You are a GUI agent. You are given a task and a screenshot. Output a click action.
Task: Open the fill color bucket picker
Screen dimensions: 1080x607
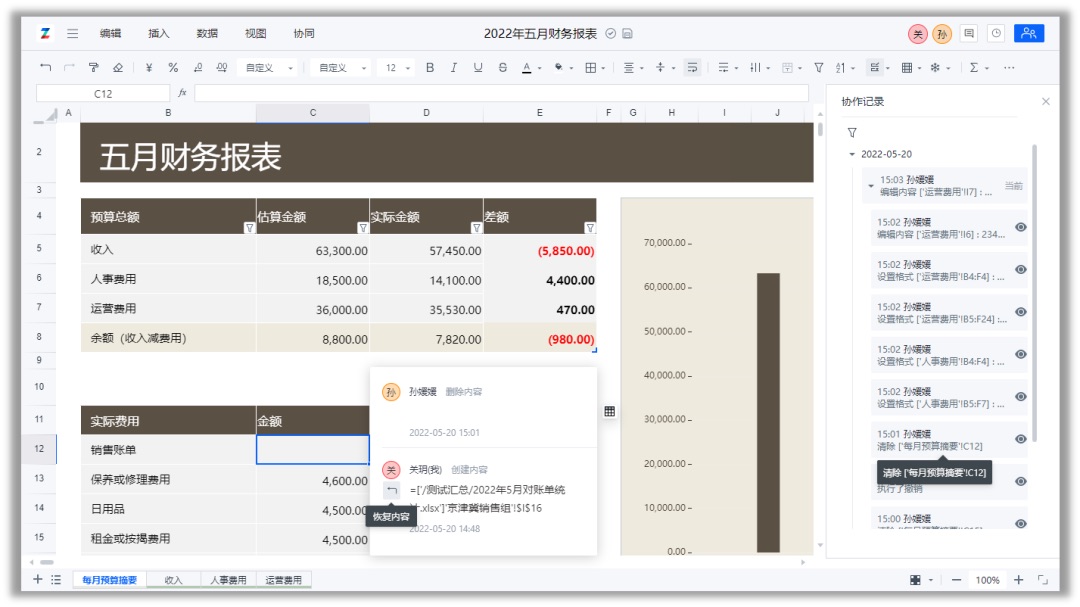pos(559,68)
